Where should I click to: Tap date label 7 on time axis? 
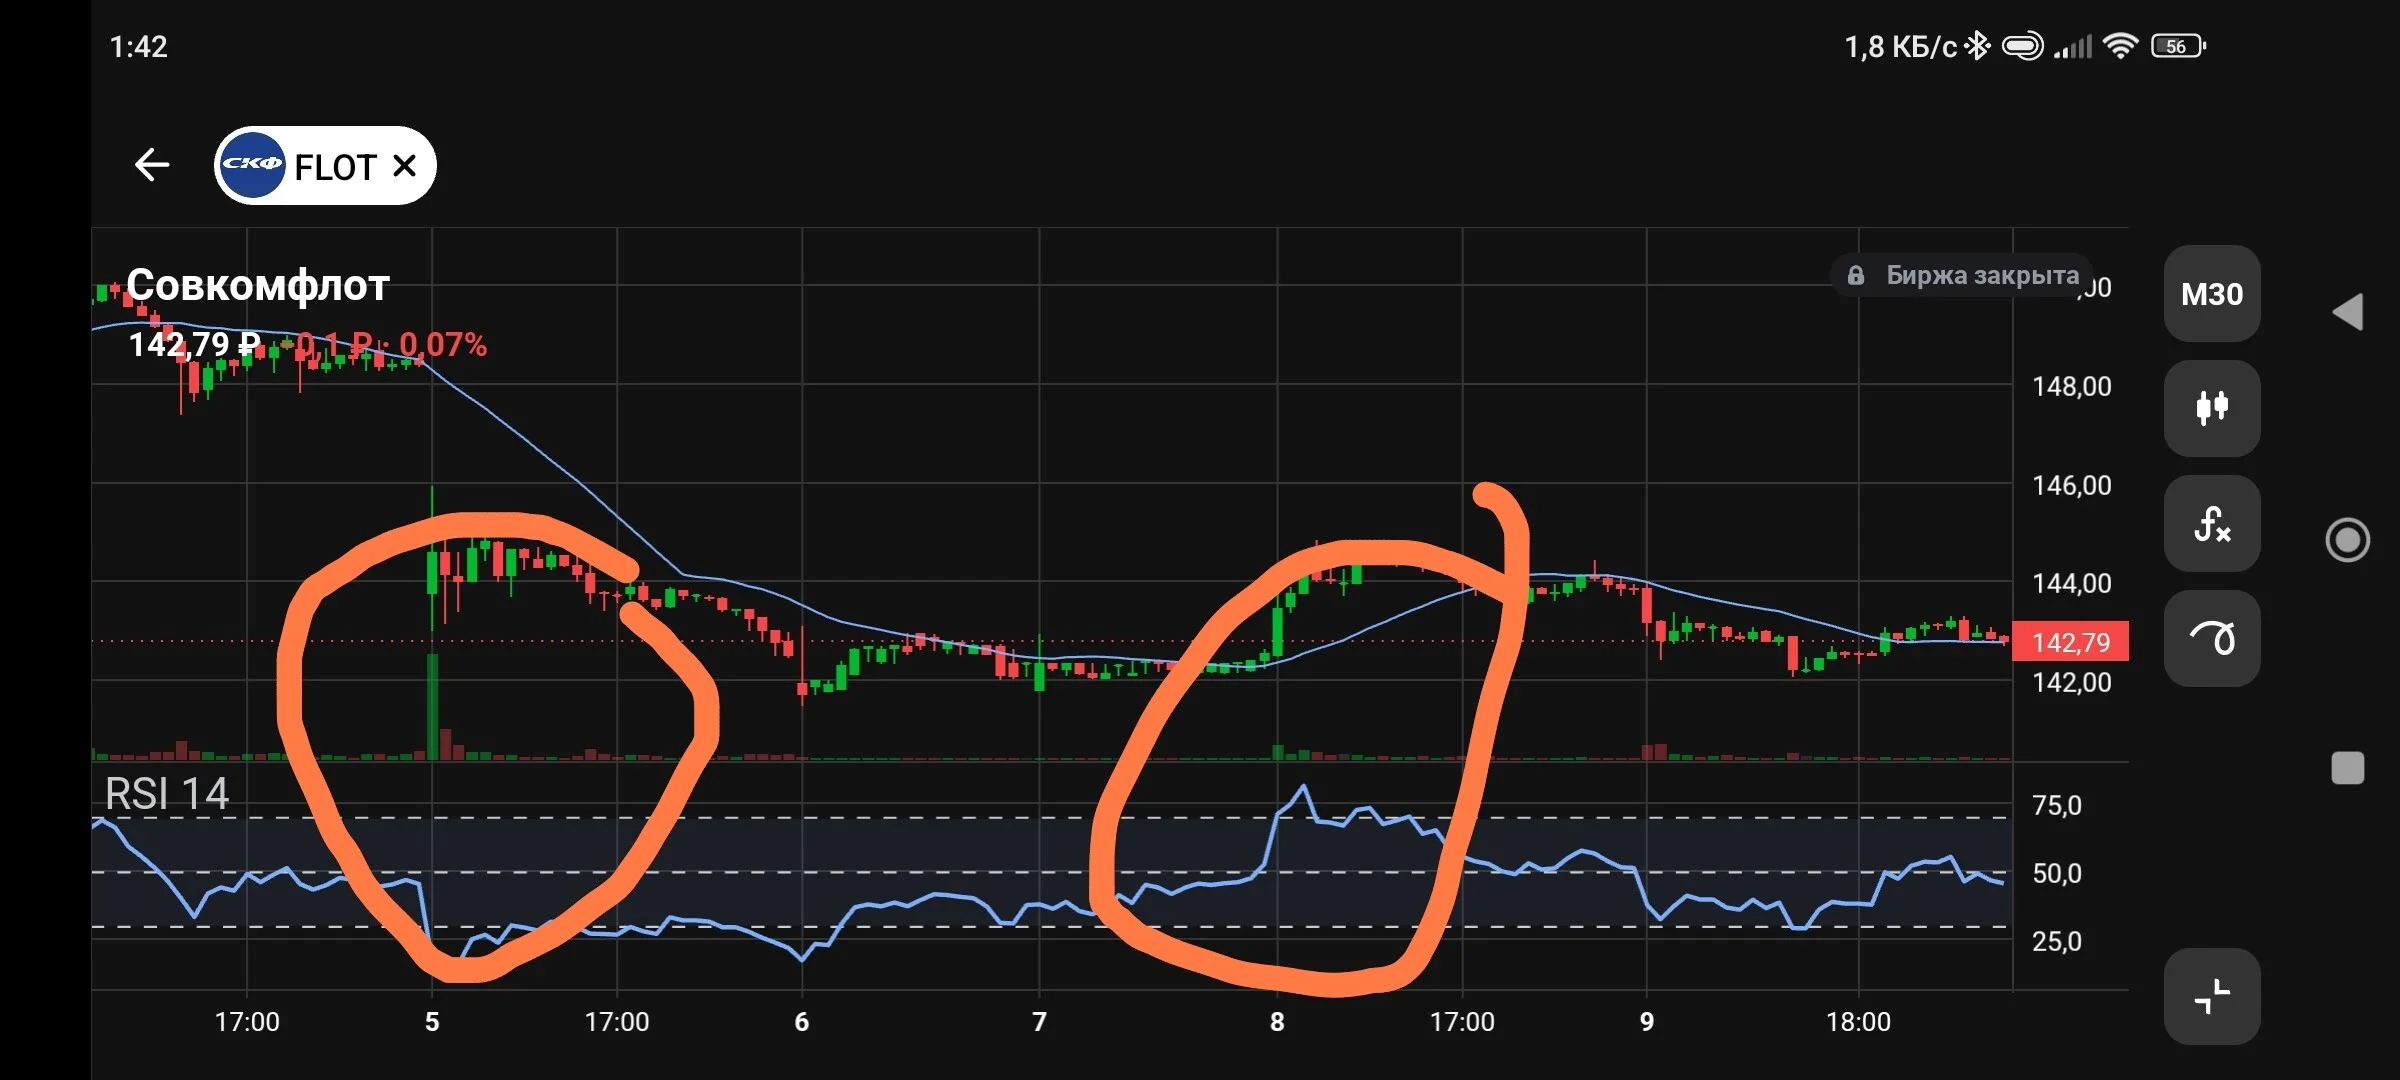[1039, 1022]
